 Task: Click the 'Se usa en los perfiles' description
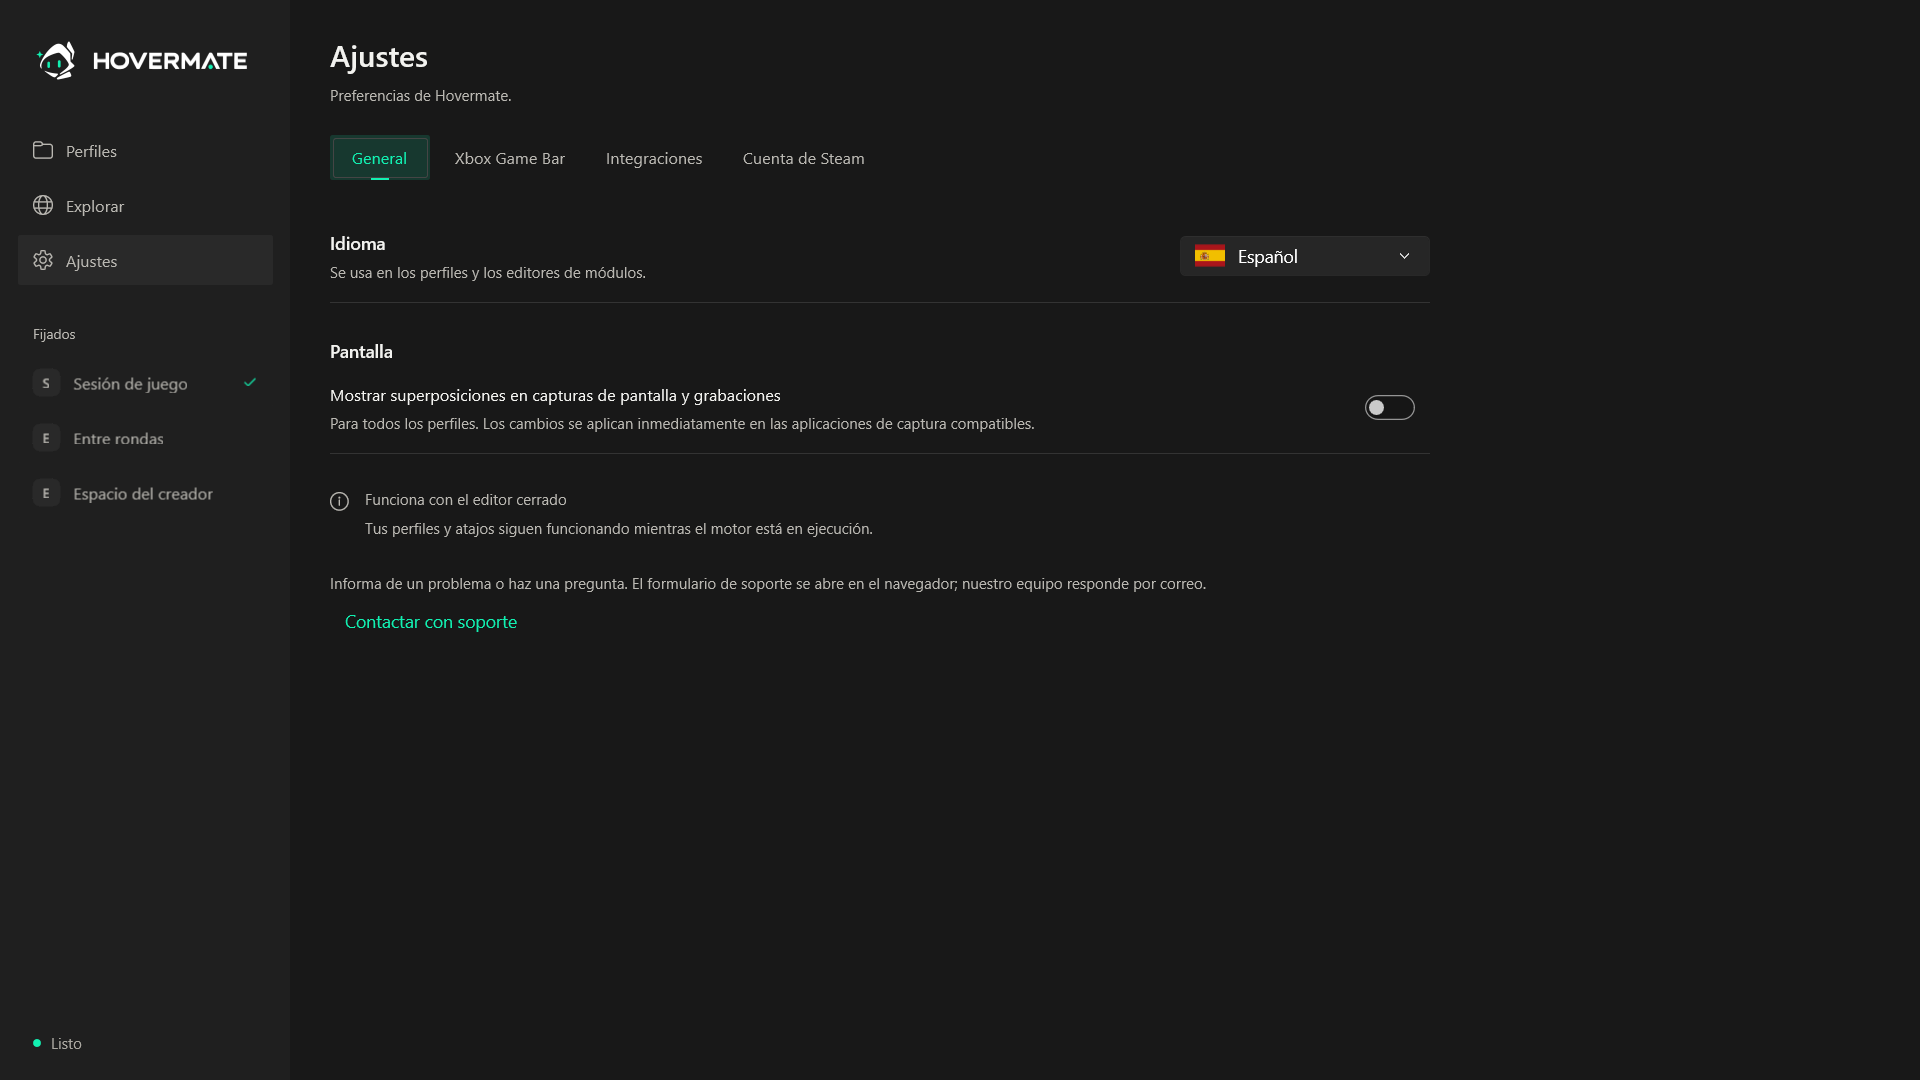coord(488,272)
